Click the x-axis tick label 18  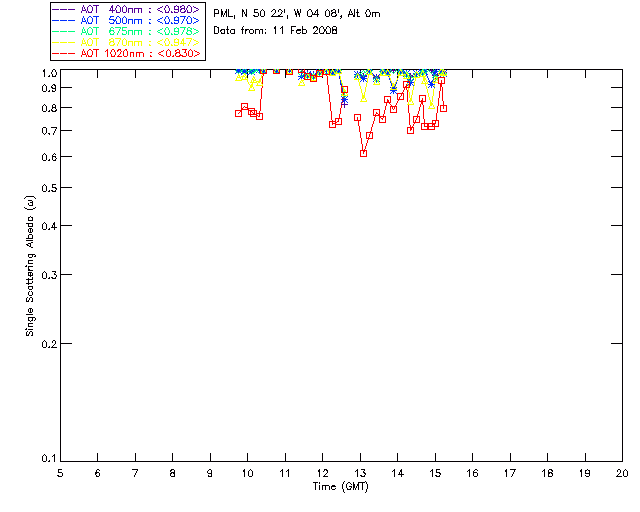point(548,473)
